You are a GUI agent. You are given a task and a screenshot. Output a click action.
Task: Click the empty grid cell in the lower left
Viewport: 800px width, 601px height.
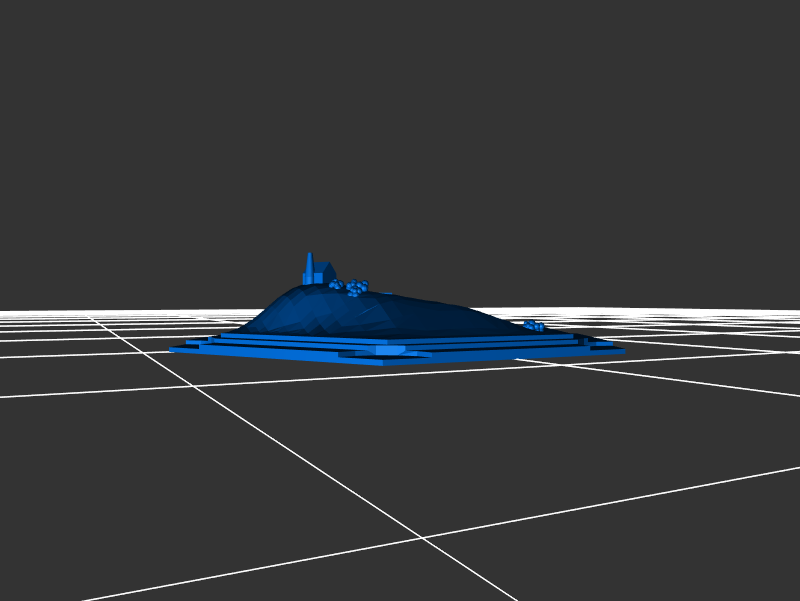150,480
